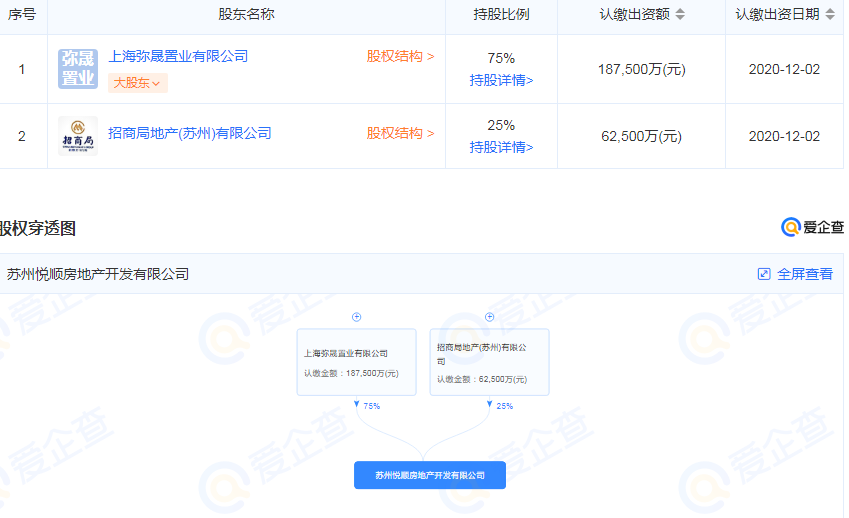Expand plus icon above 上海弥晟置业 node

pos(356,317)
